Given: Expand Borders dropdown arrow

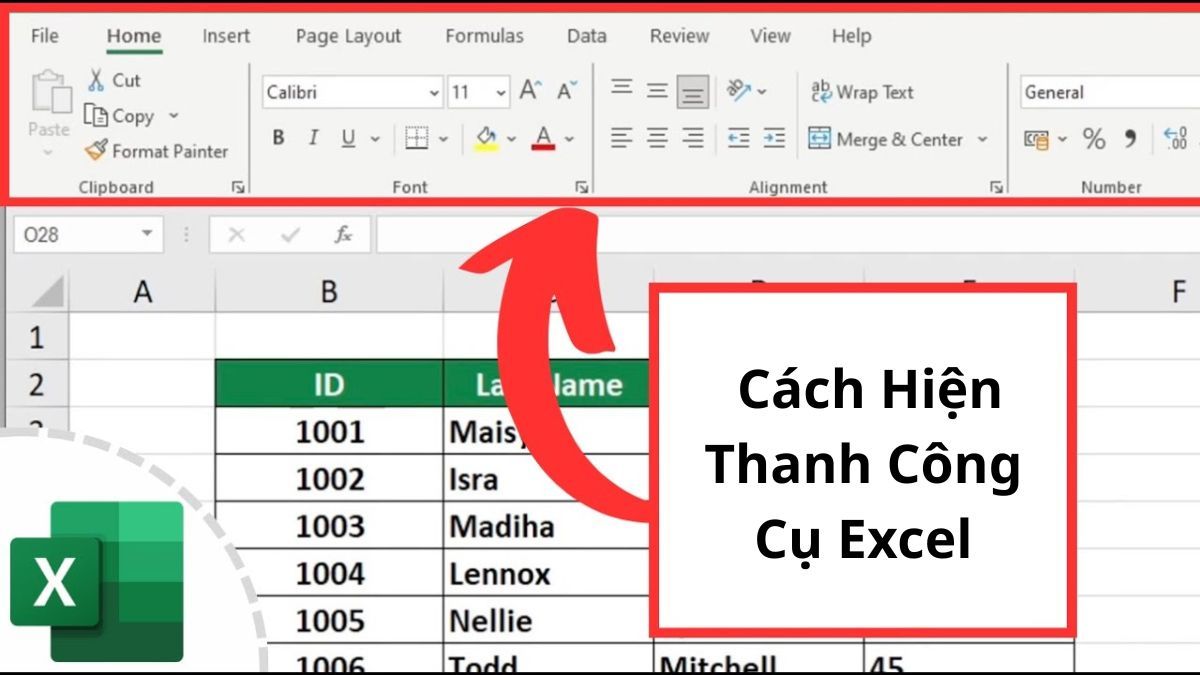Looking at the screenshot, I should click(x=443, y=139).
